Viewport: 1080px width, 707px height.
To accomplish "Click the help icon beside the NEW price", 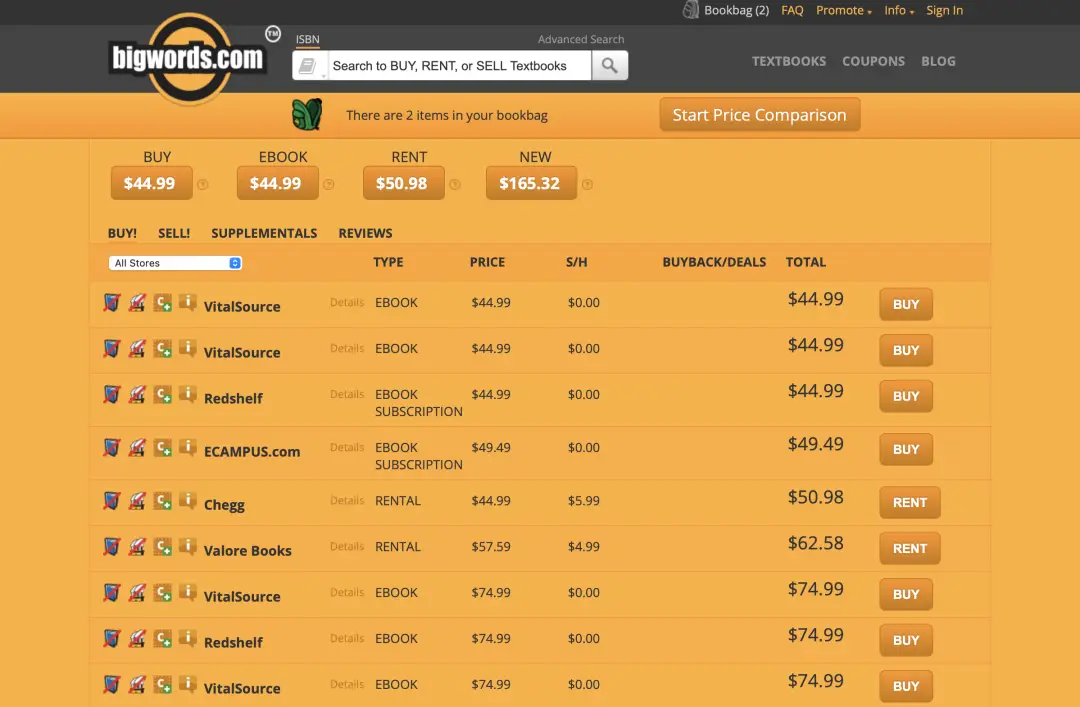I will [587, 185].
